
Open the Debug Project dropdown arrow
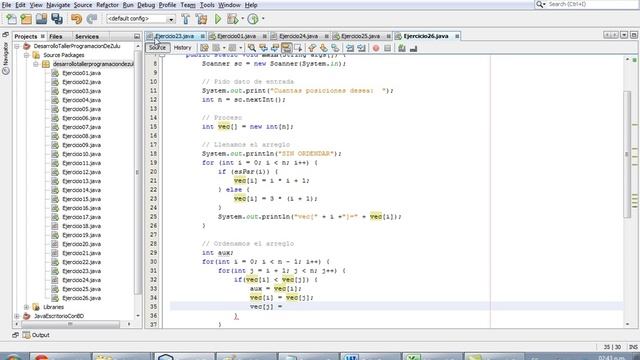[242, 19]
